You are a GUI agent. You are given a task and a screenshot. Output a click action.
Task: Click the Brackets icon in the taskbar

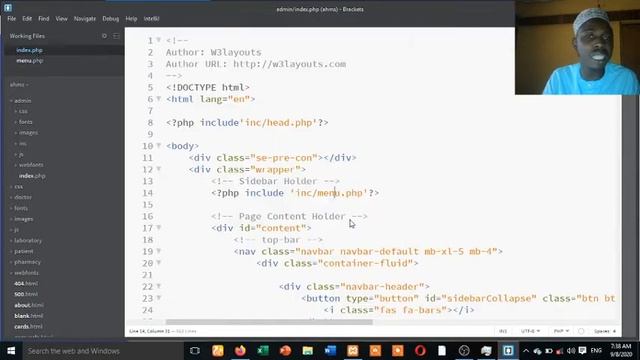508,351
